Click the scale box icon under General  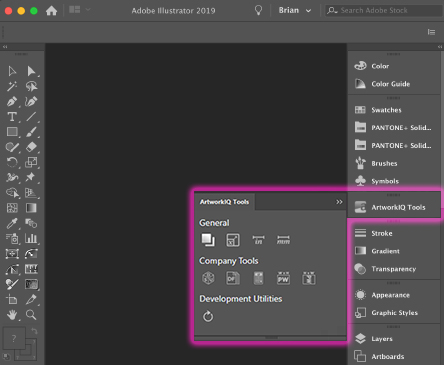tap(233, 240)
